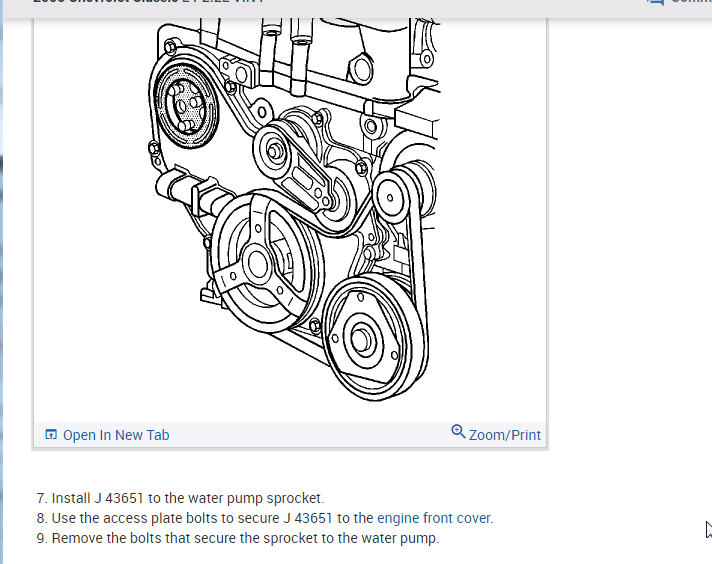Viewport: 712px width, 564px height.
Task: Click step 8 Use the access plate text
Action: [x=265, y=518]
